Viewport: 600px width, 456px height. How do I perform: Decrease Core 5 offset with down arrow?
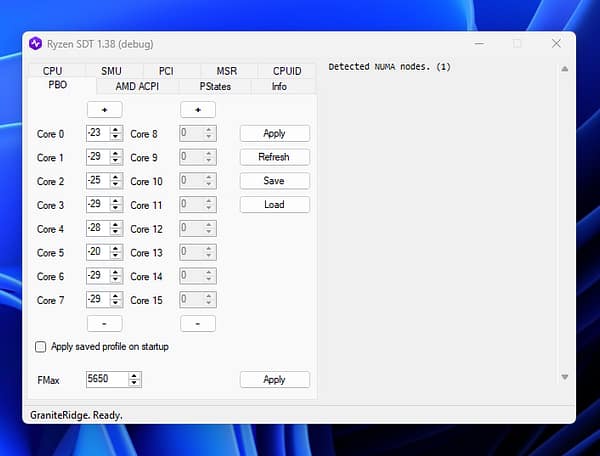pyautogui.click(x=116, y=256)
